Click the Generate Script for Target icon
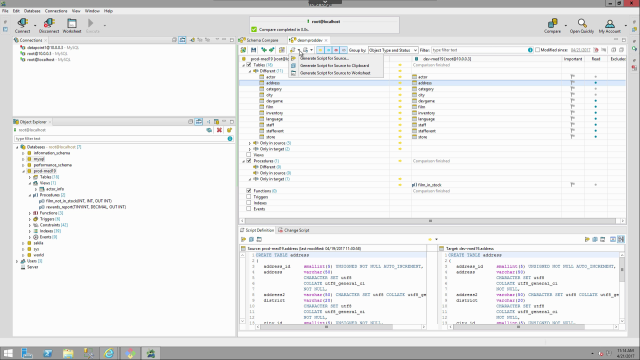The width and height of the screenshot is (640, 360). (x=305, y=50)
